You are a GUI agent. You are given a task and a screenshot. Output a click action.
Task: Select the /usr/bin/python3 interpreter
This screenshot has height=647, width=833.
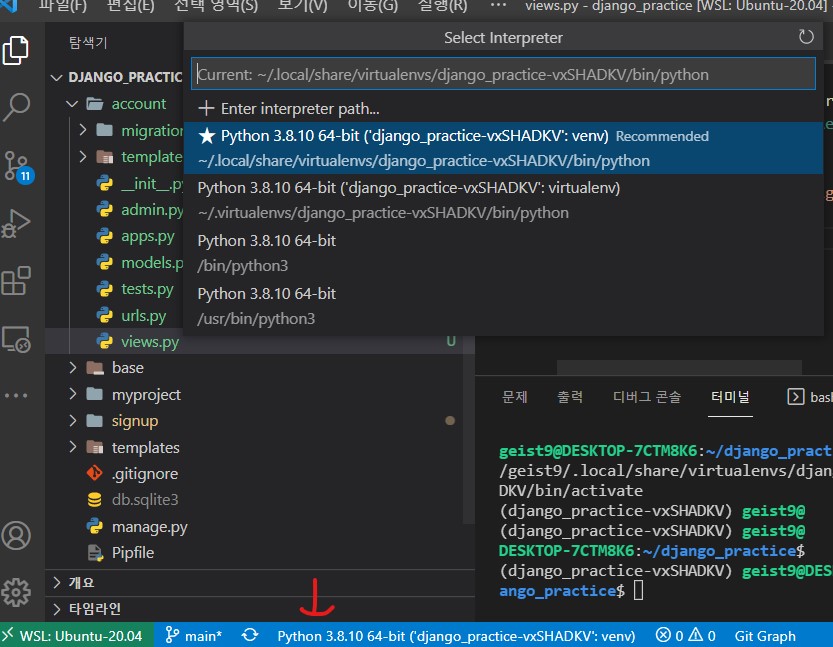tap(503, 306)
